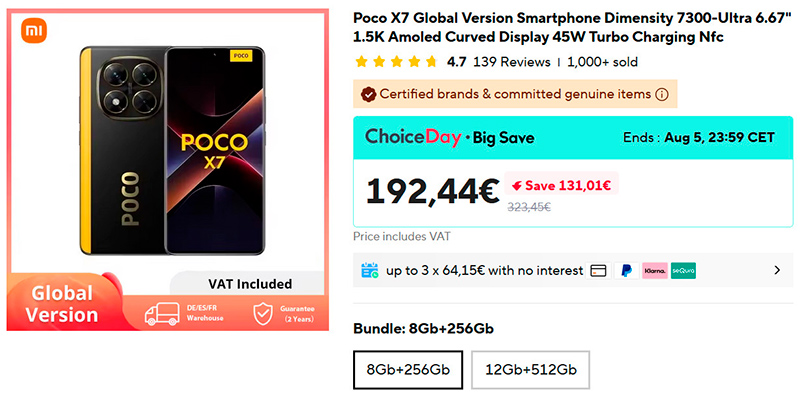The height and width of the screenshot is (398, 800).
Task: Click the guarantee shield icon
Action: coord(263,314)
